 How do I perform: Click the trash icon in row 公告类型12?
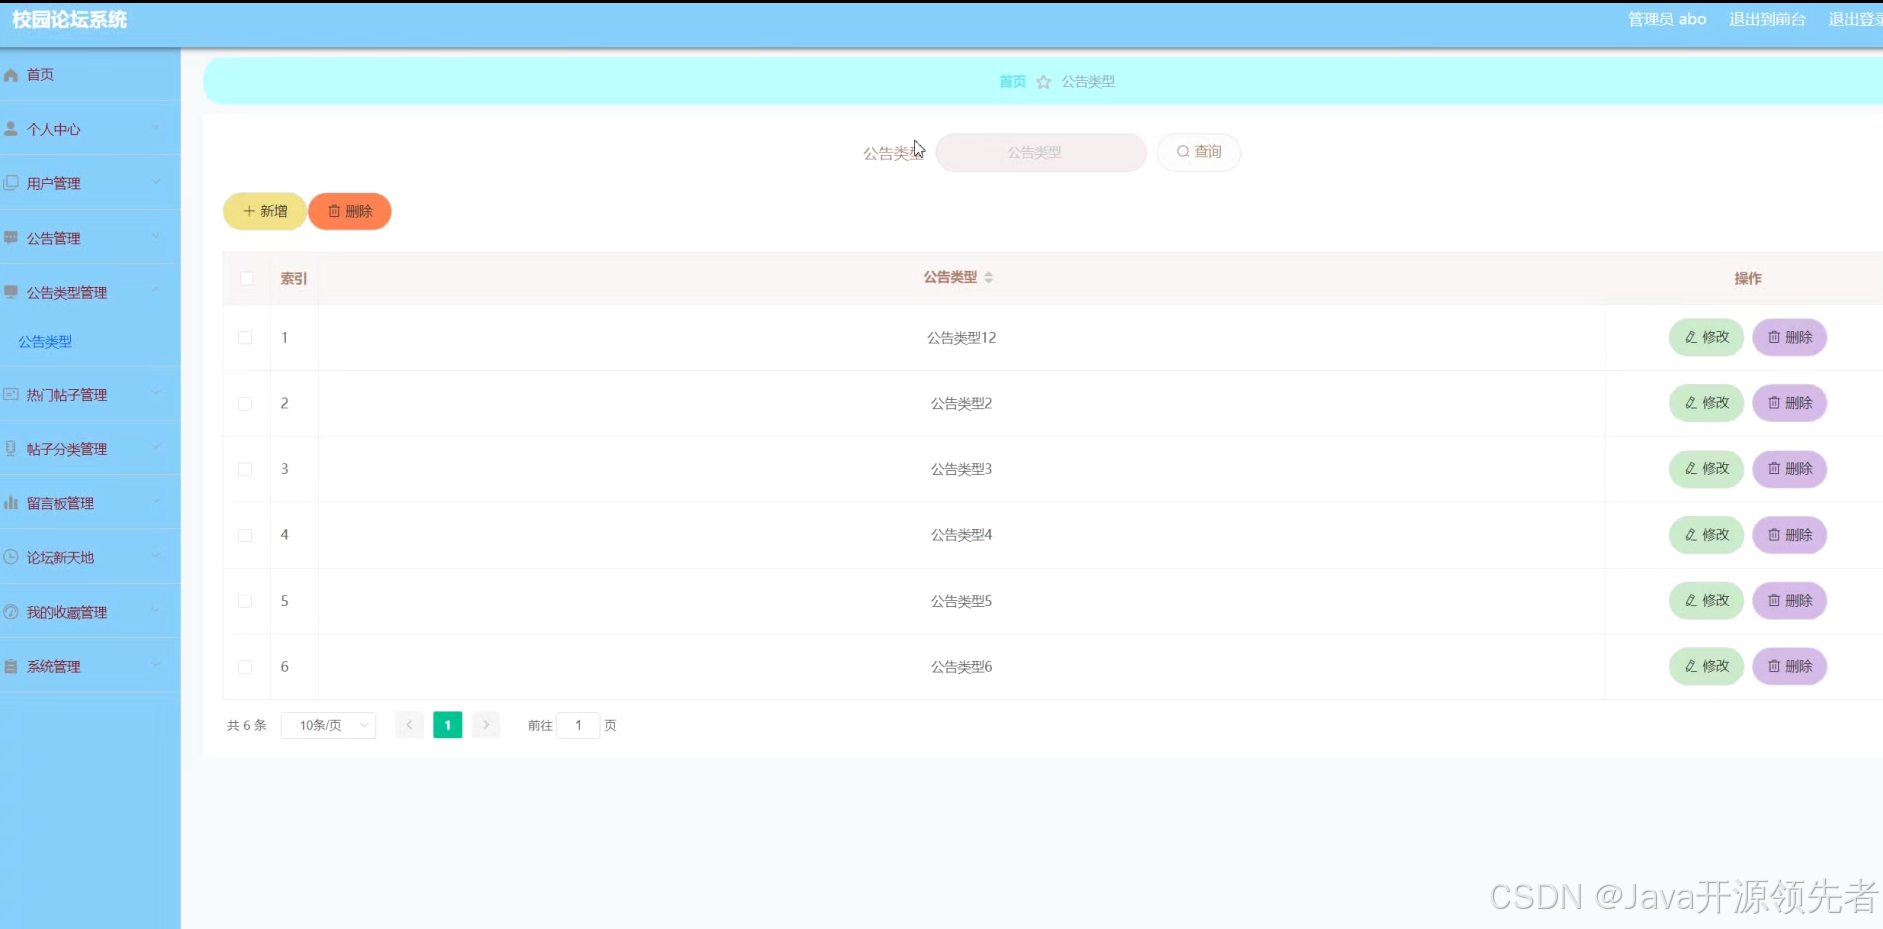pyautogui.click(x=1774, y=337)
